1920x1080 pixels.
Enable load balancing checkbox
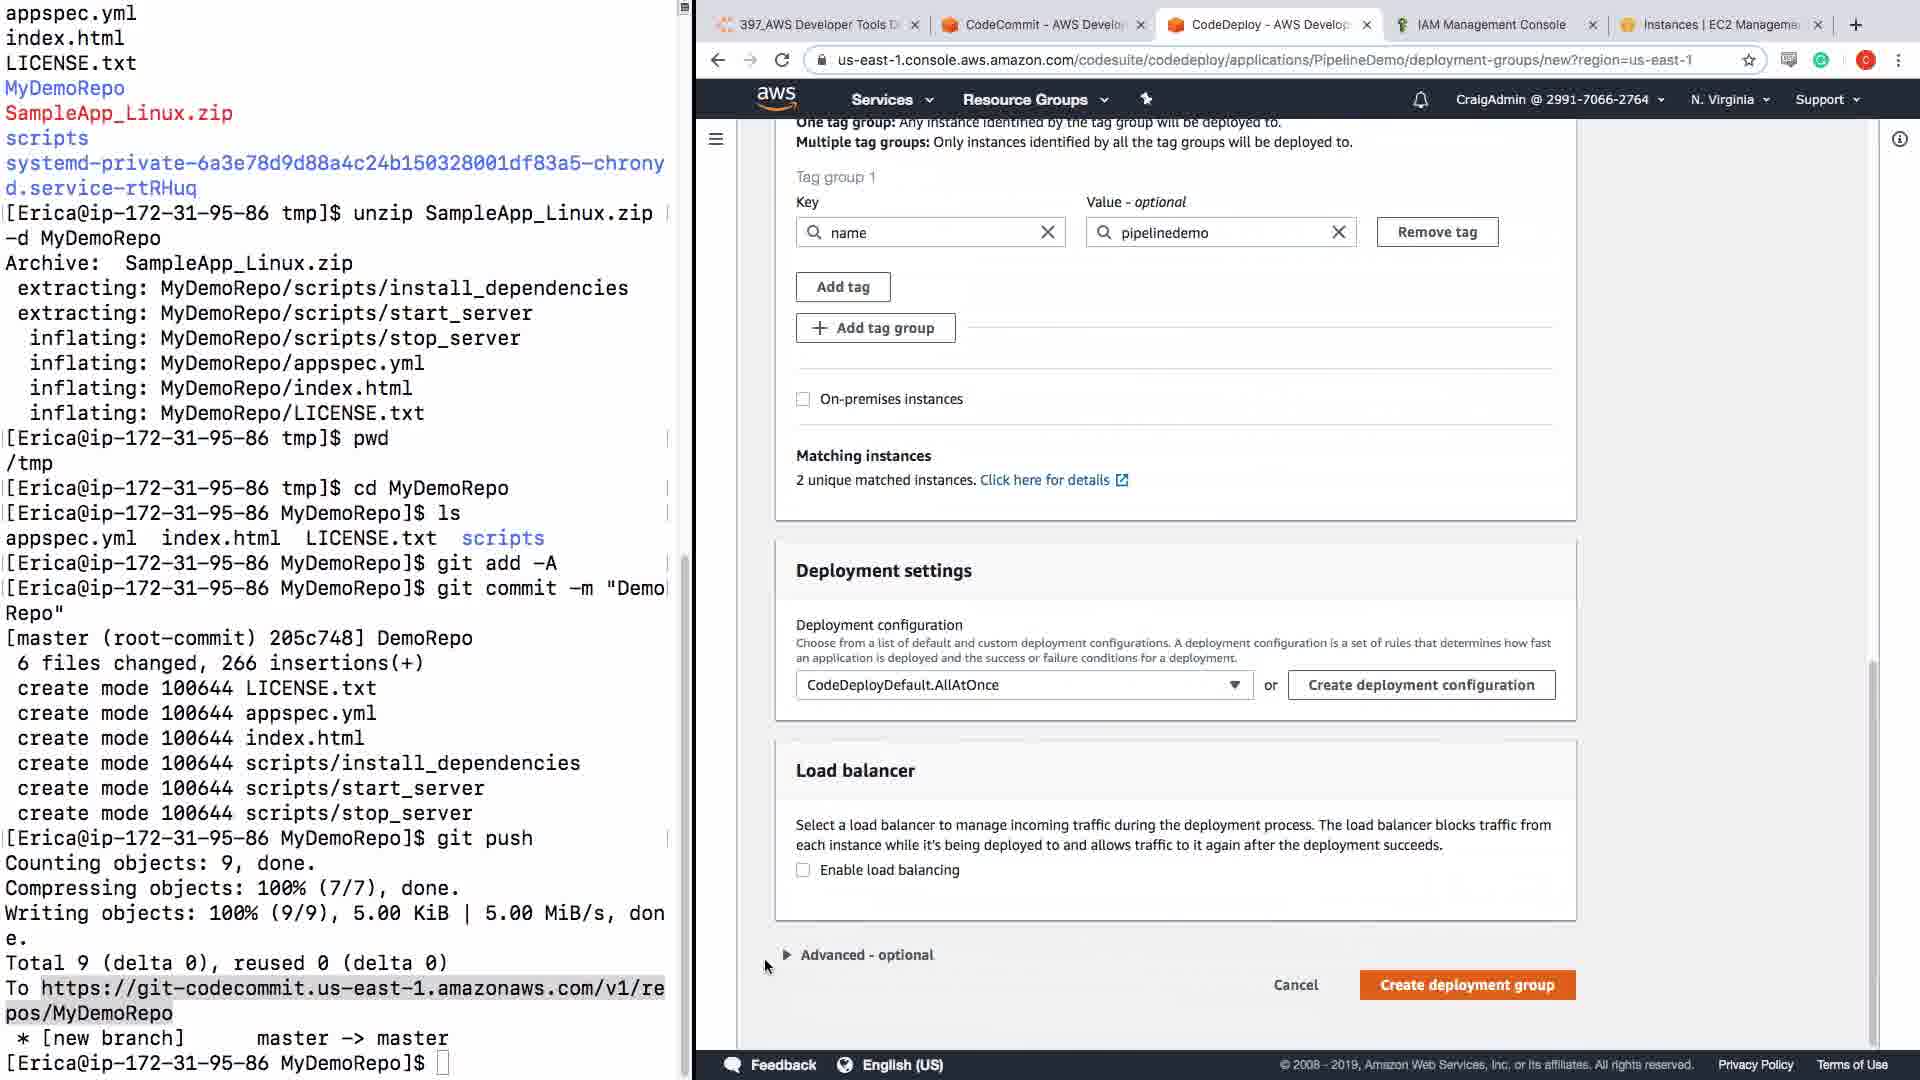pos(803,870)
